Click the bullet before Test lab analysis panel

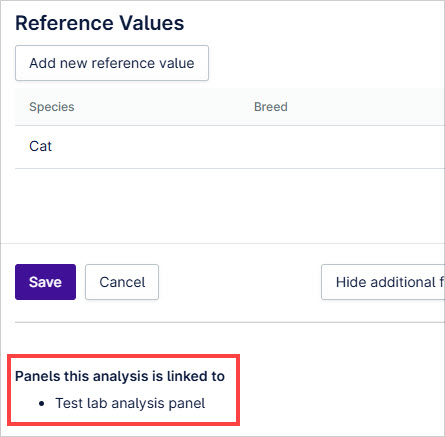coord(41,404)
